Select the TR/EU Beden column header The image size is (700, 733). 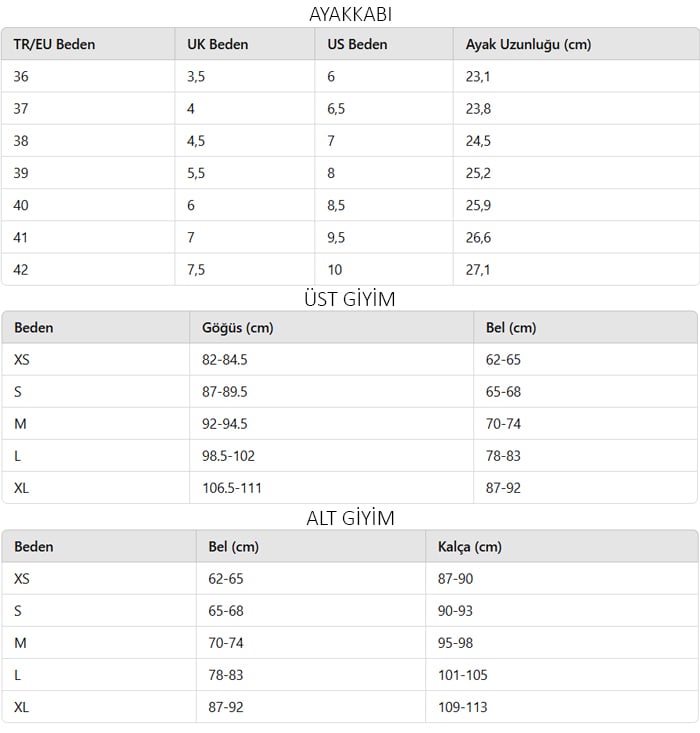54,44
